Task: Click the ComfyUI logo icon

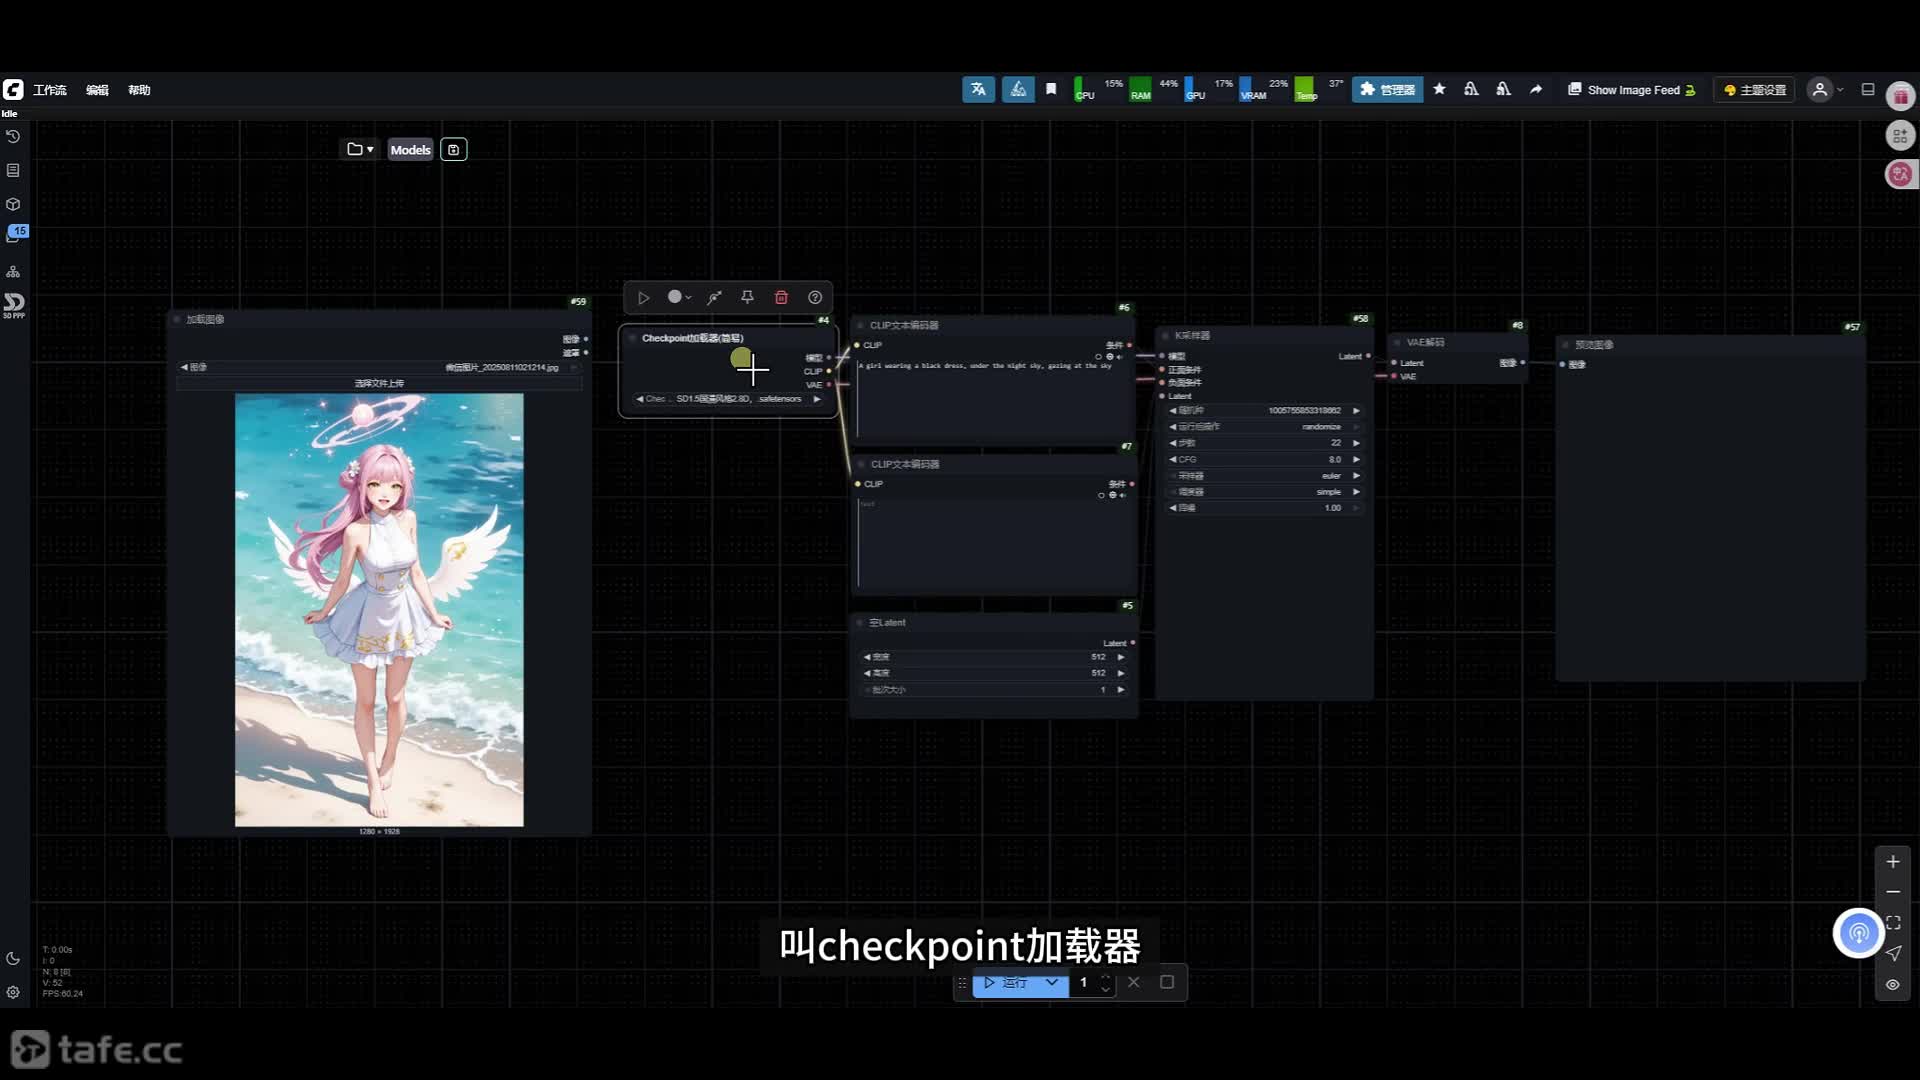Action: click(13, 90)
